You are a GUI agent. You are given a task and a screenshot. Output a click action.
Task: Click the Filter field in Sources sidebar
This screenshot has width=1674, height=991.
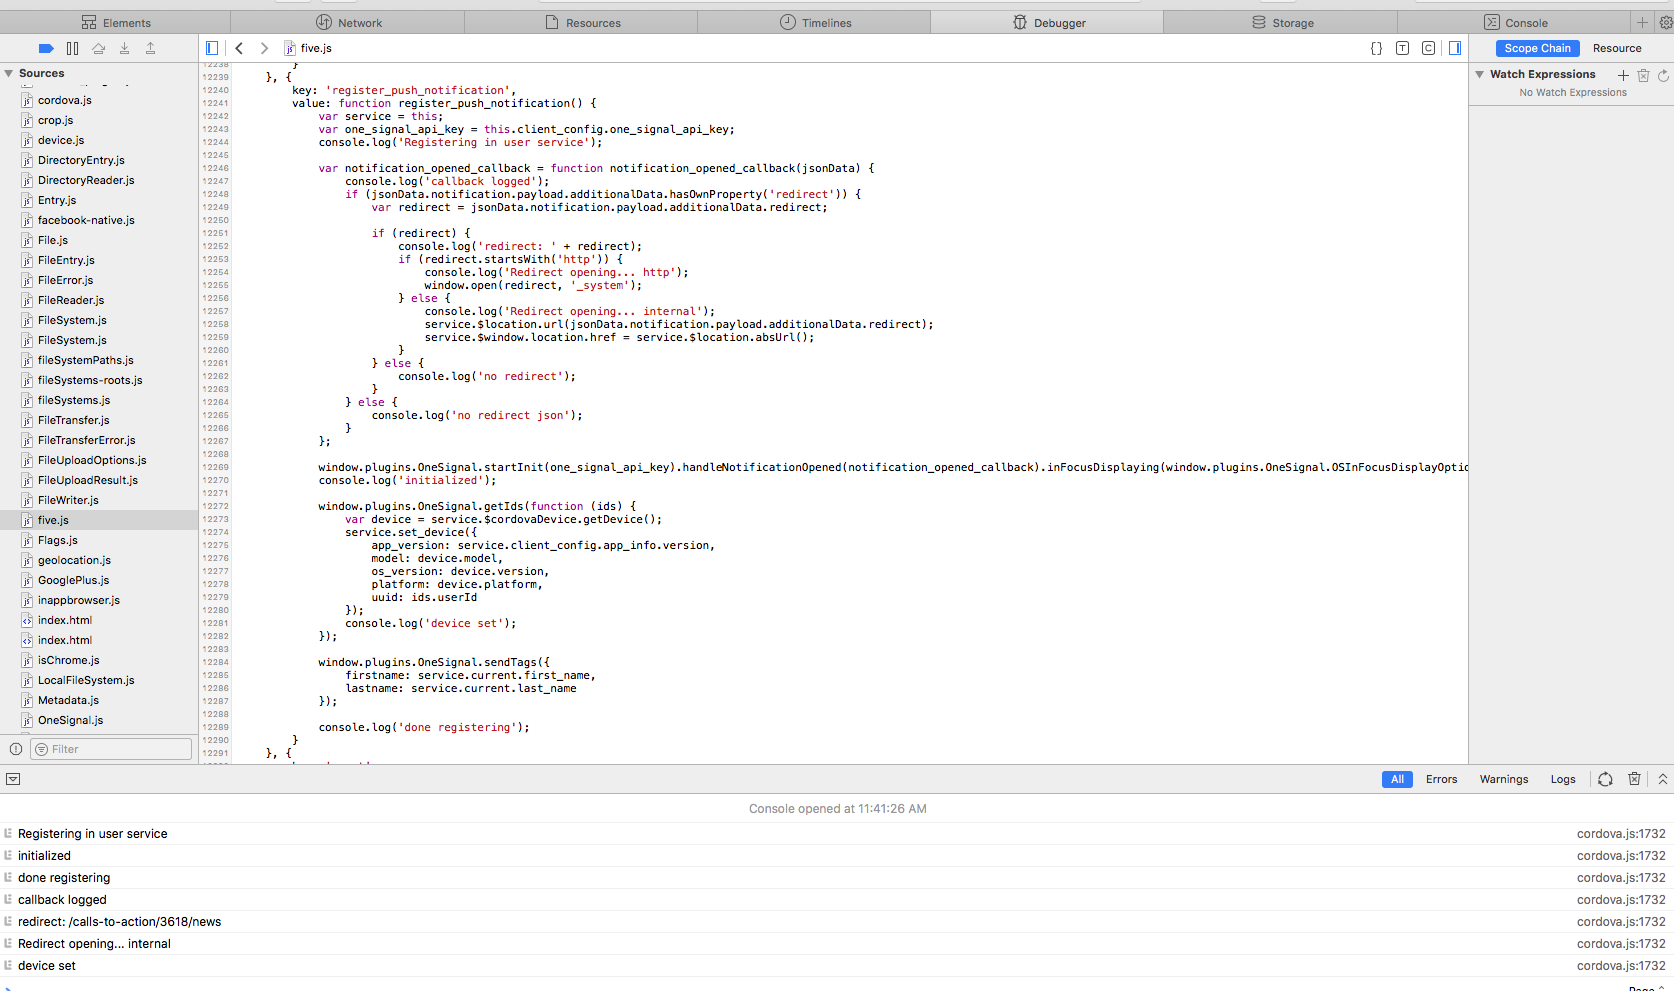coord(110,749)
